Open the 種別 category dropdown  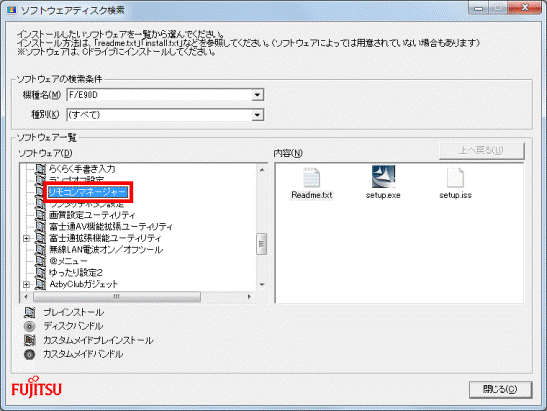click(257, 114)
